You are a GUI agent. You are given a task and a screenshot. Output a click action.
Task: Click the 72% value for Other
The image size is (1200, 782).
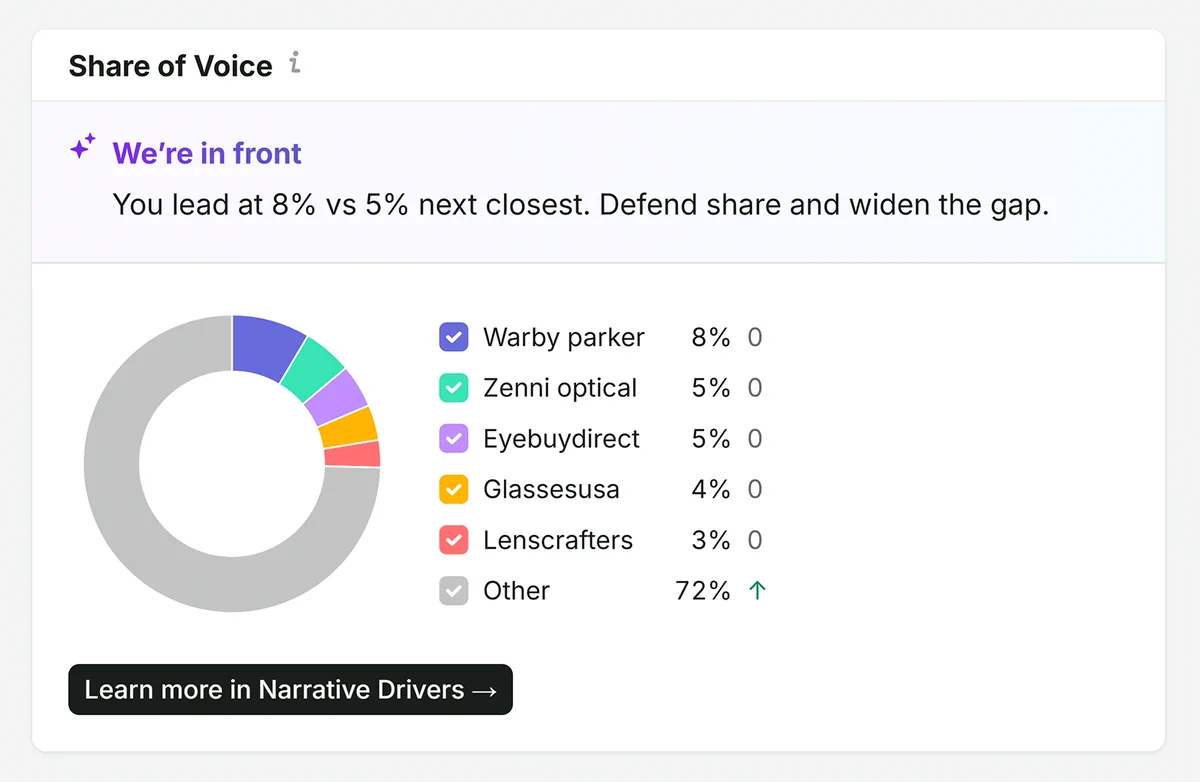[703, 591]
